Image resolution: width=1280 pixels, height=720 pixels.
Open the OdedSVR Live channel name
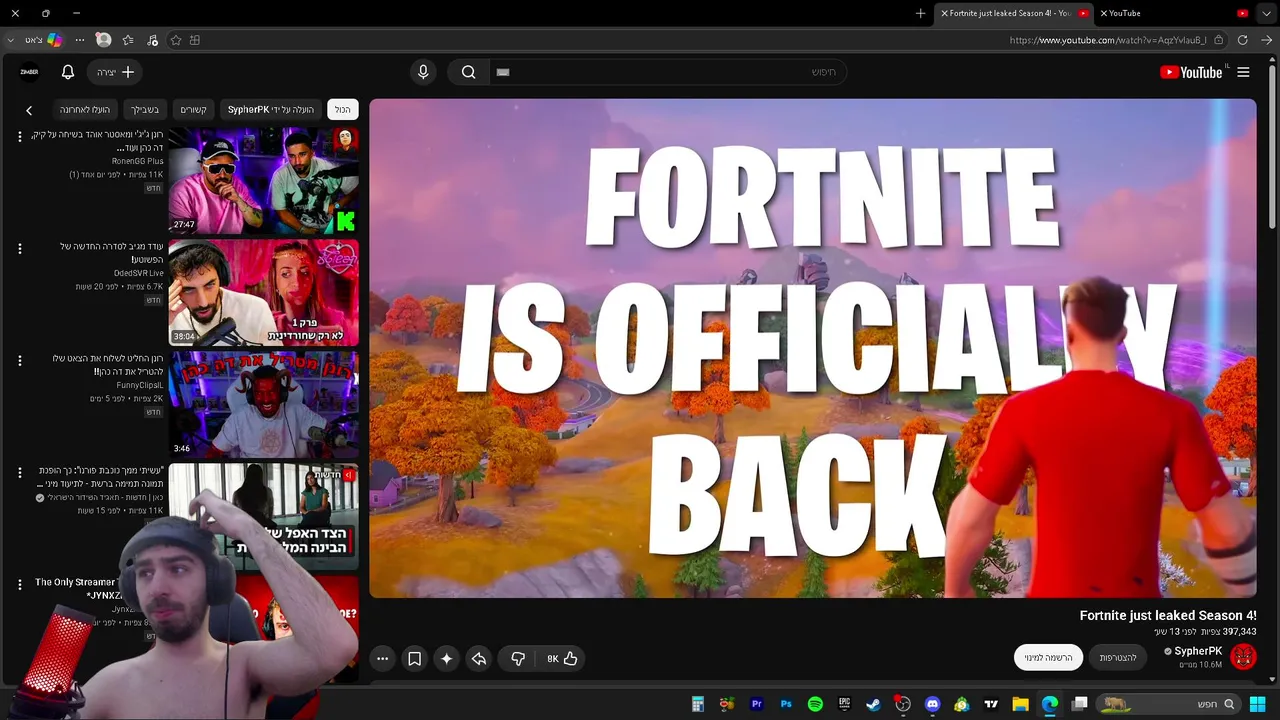click(x=138, y=273)
